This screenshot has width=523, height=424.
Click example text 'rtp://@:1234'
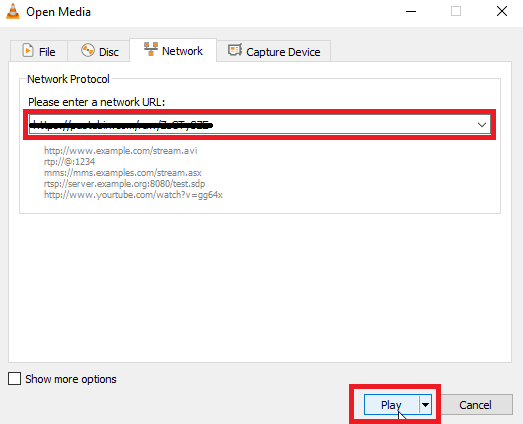click(69, 162)
